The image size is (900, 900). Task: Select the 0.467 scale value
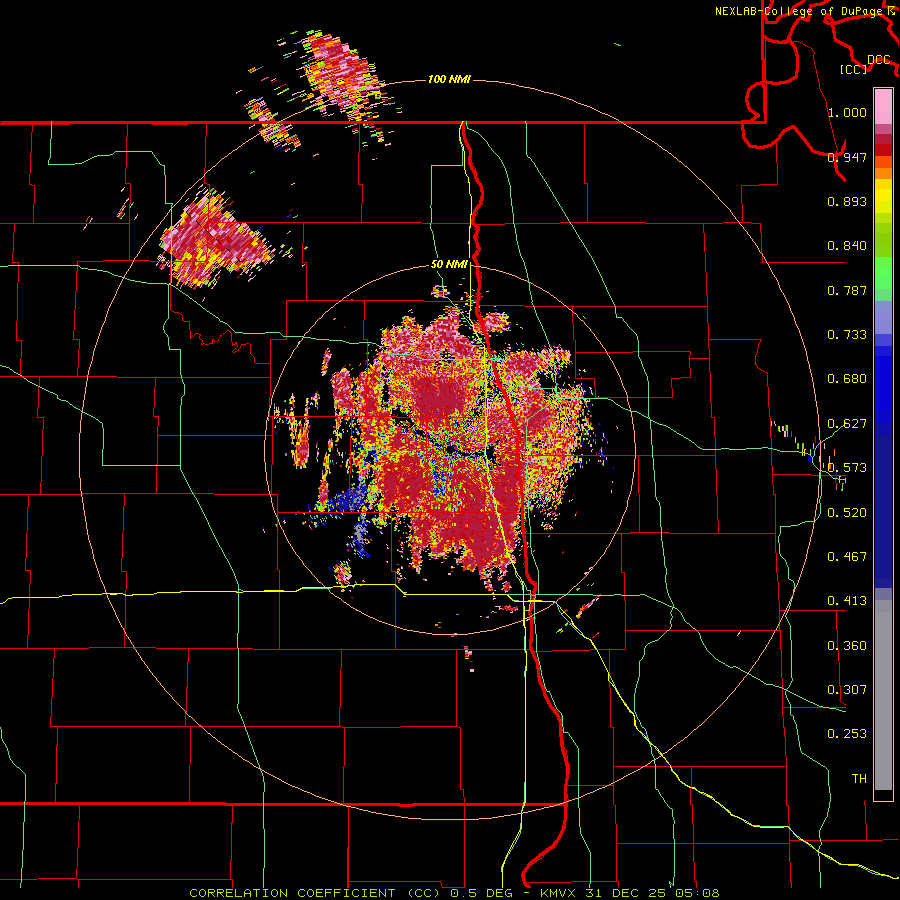(847, 557)
